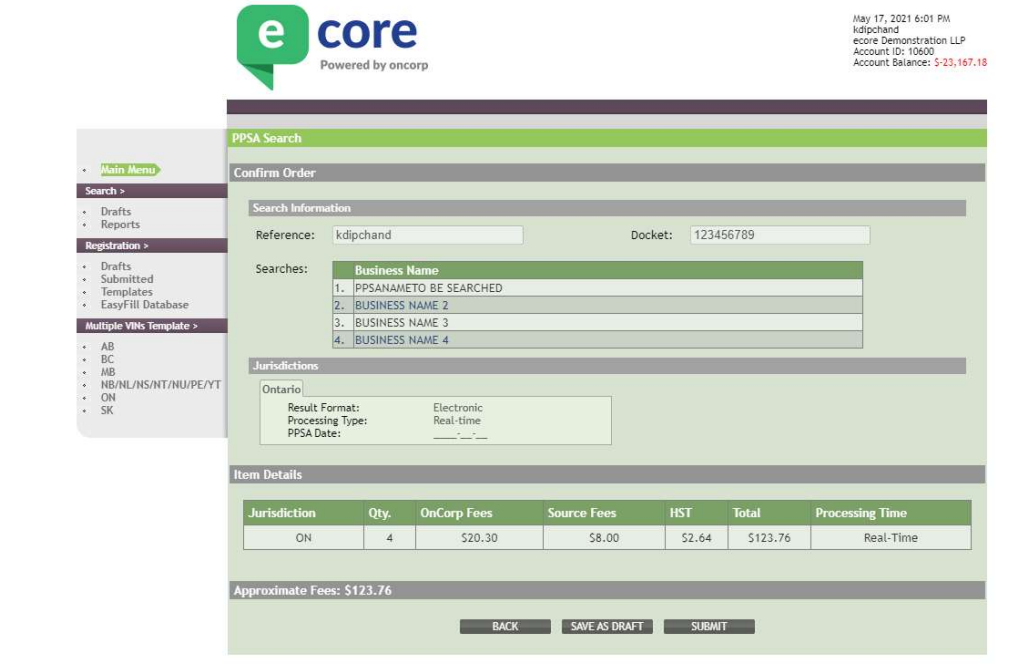Expand the Search menu section
Image resolution: width=1015 pixels, height=667 pixels.
[151, 191]
